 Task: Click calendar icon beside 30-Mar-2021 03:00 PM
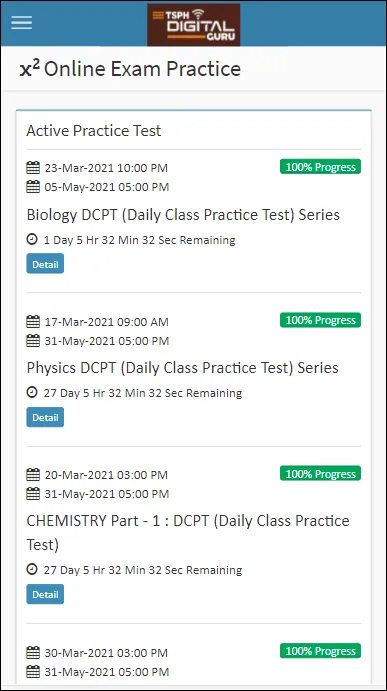[x=33, y=653]
